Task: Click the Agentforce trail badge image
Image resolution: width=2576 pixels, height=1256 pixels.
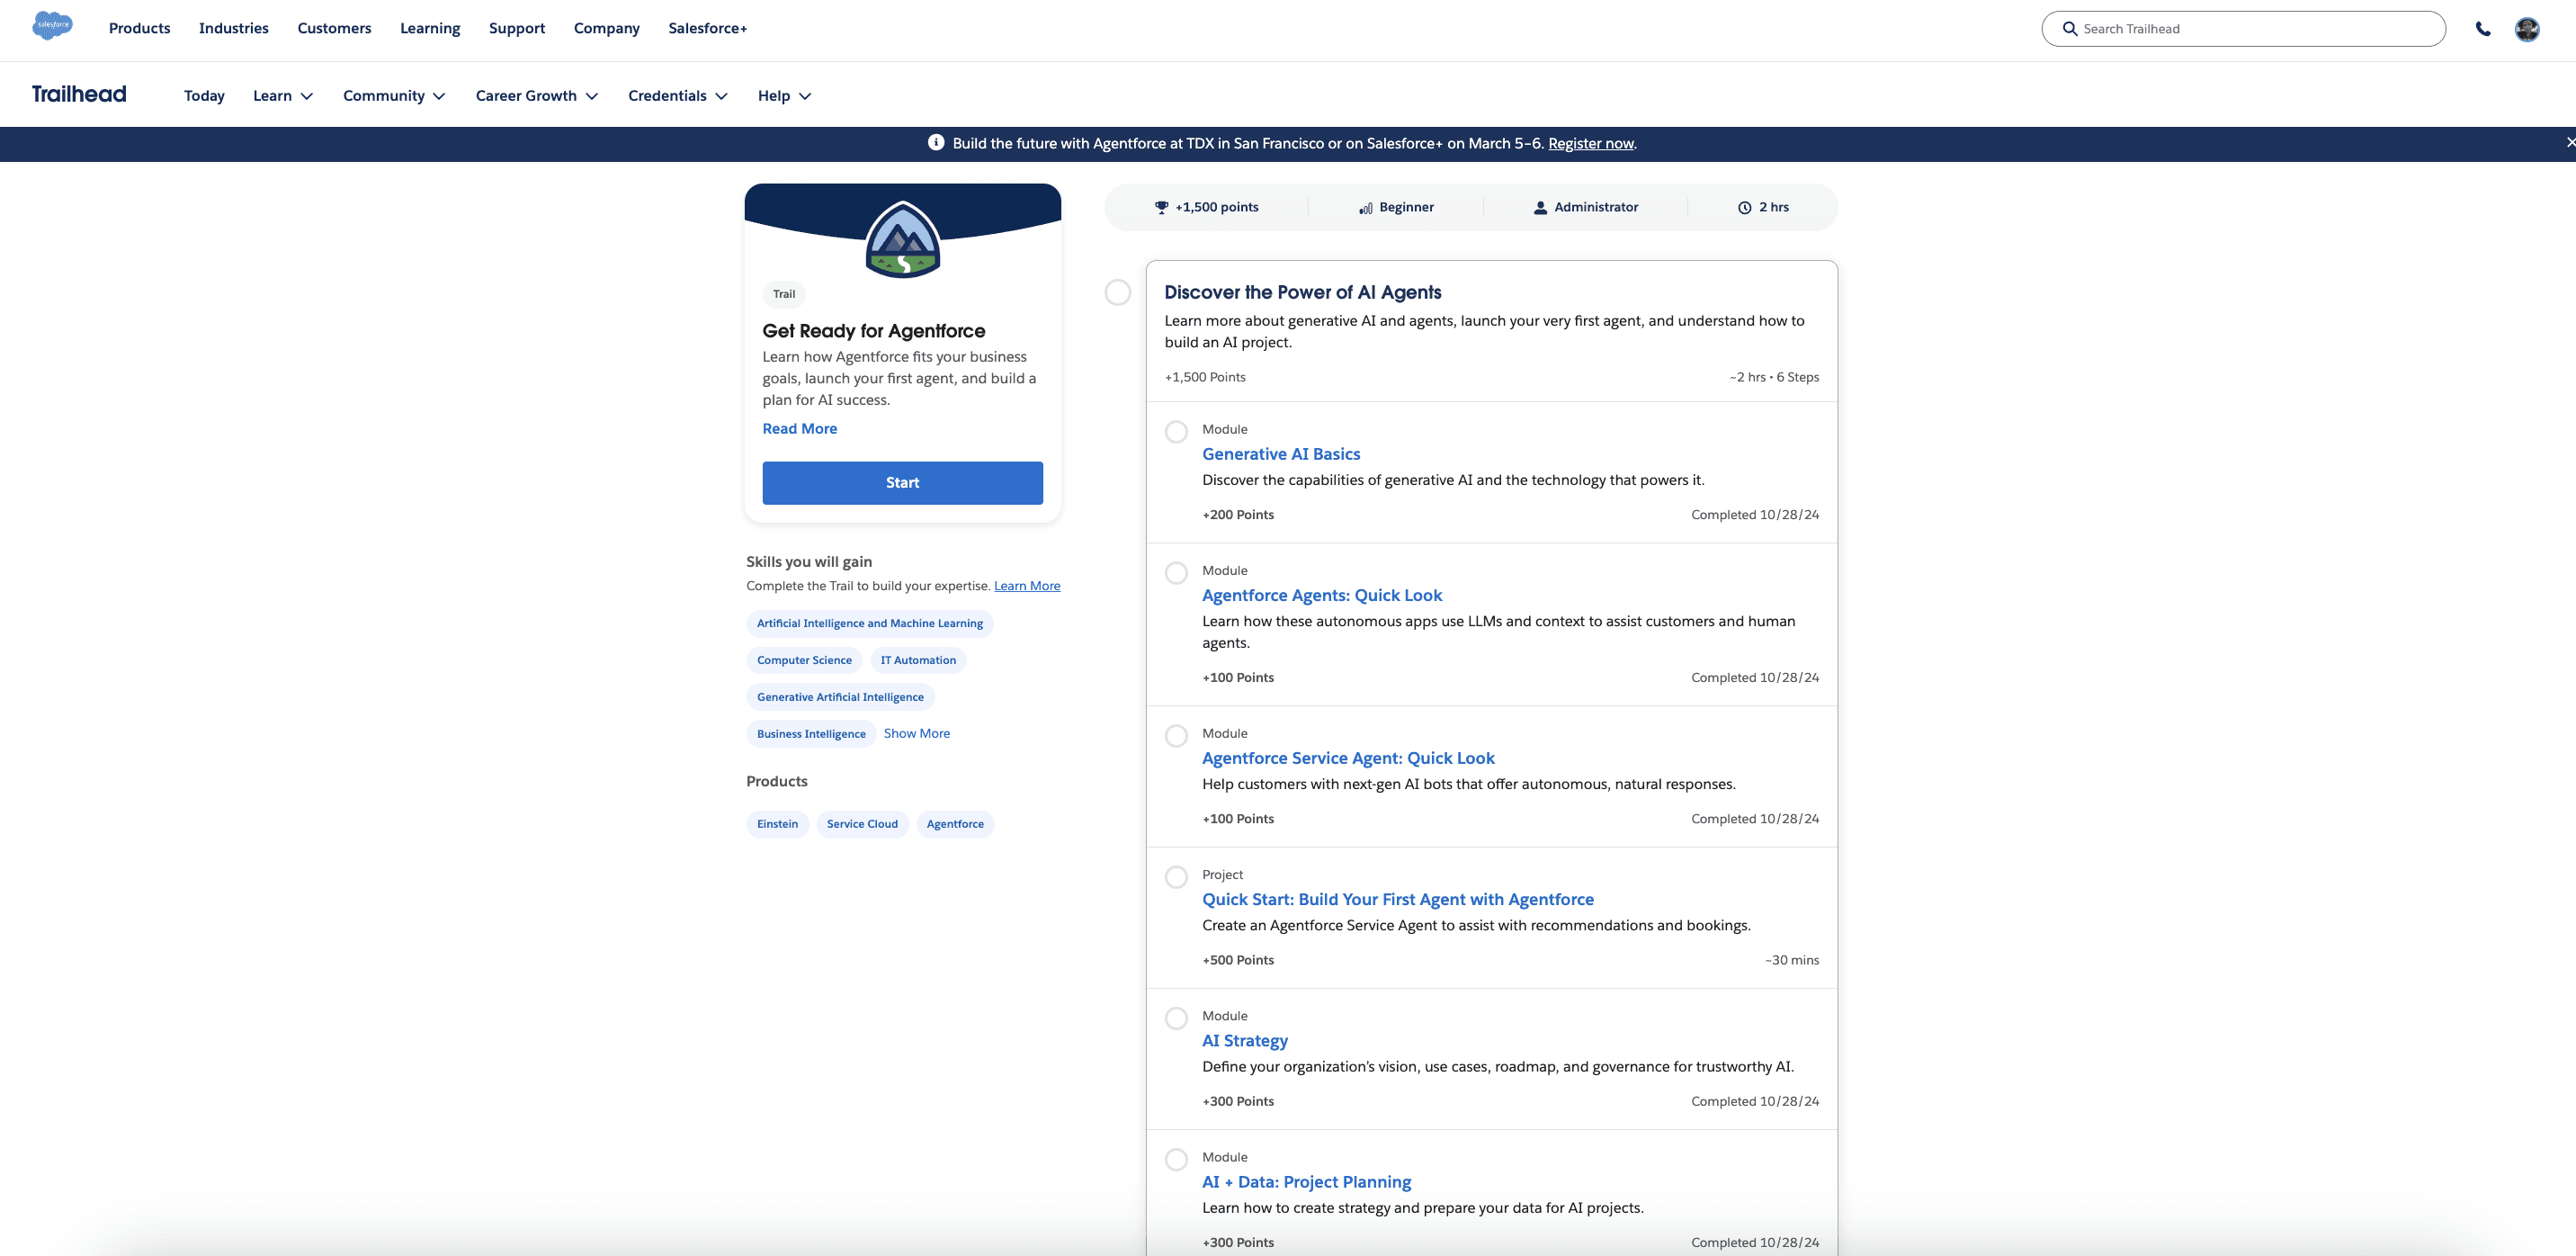Action: pyautogui.click(x=902, y=239)
